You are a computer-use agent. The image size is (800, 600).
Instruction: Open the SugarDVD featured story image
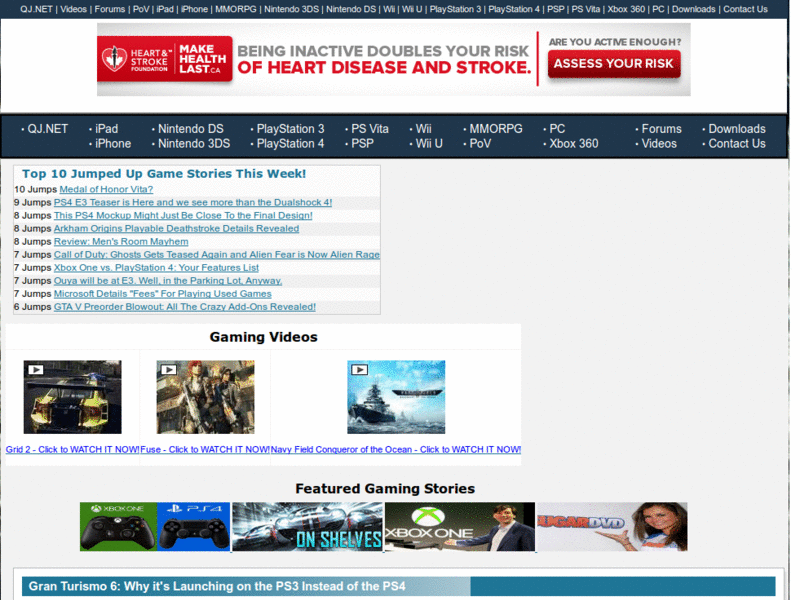[x=612, y=527]
